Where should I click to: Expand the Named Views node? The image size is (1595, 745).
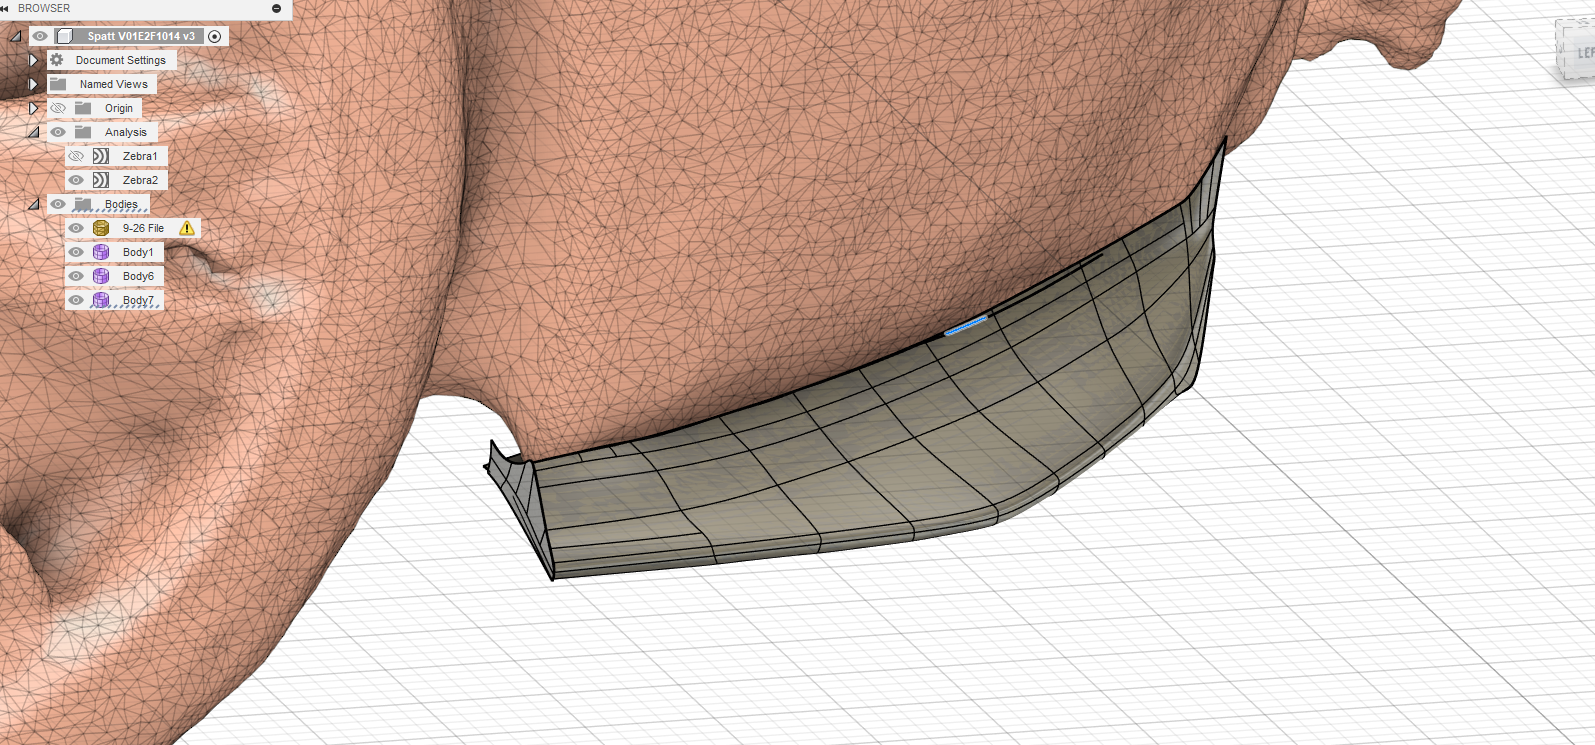33,84
